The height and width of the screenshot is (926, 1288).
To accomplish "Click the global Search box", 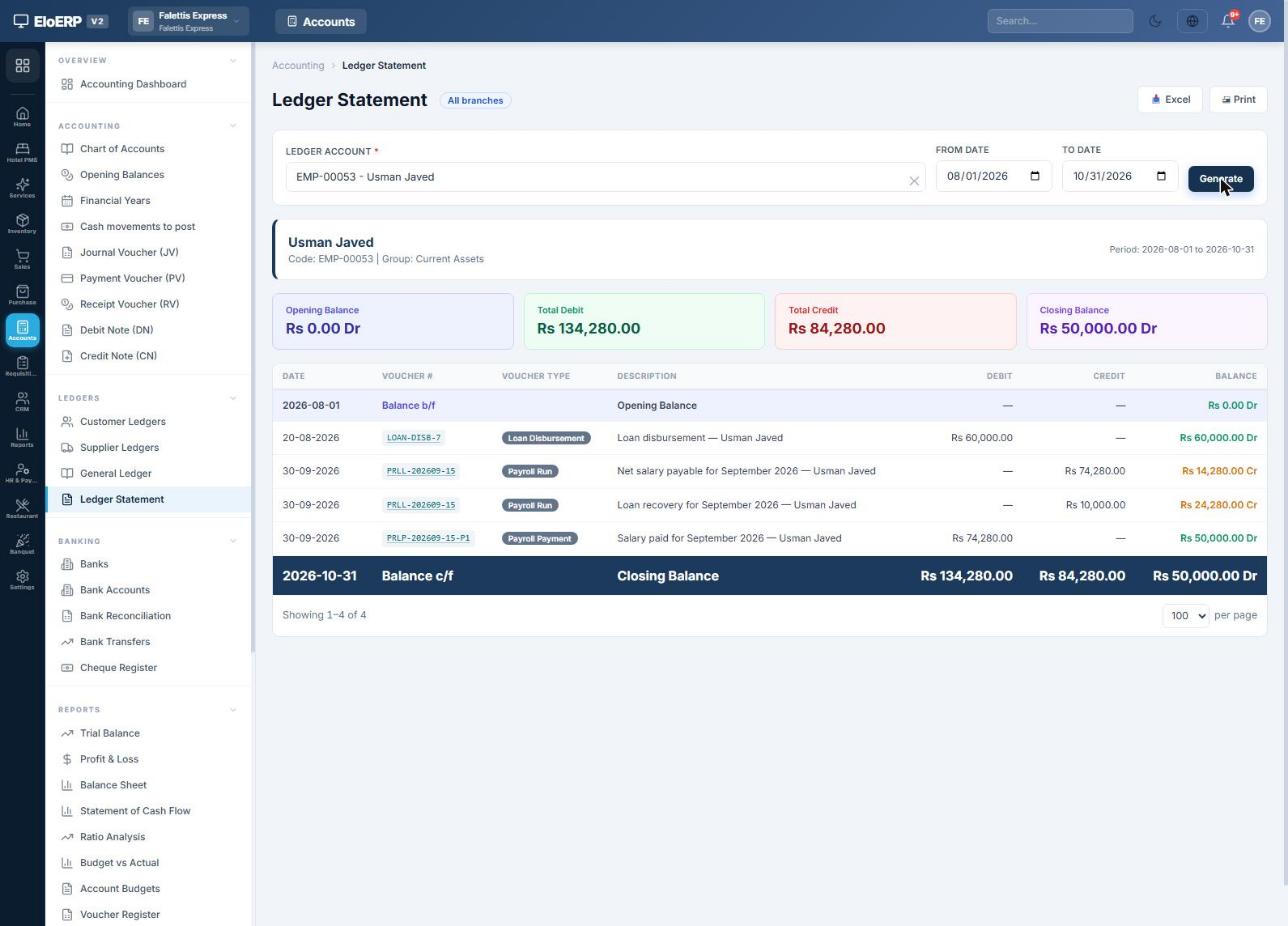I will point(1060,21).
